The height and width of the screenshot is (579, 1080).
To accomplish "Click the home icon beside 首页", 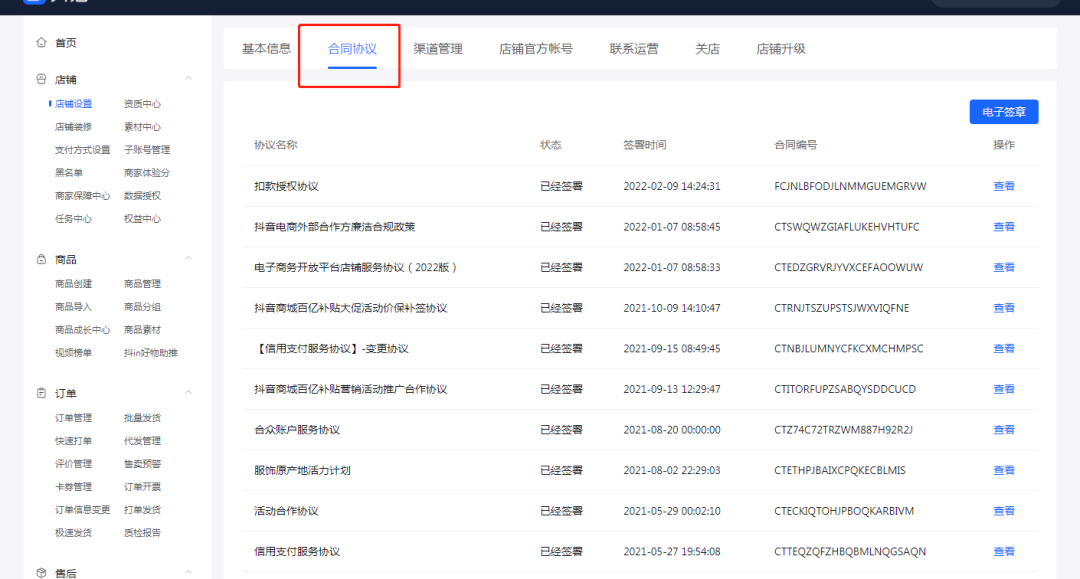I will pos(41,43).
